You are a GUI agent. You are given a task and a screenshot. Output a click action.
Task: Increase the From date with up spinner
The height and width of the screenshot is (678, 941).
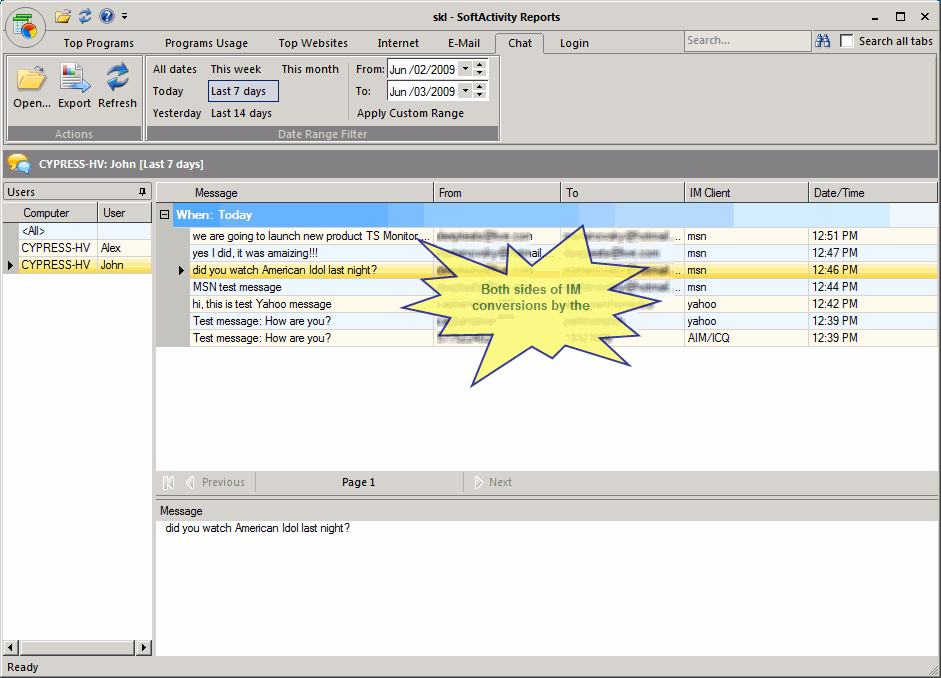click(x=480, y=65)
